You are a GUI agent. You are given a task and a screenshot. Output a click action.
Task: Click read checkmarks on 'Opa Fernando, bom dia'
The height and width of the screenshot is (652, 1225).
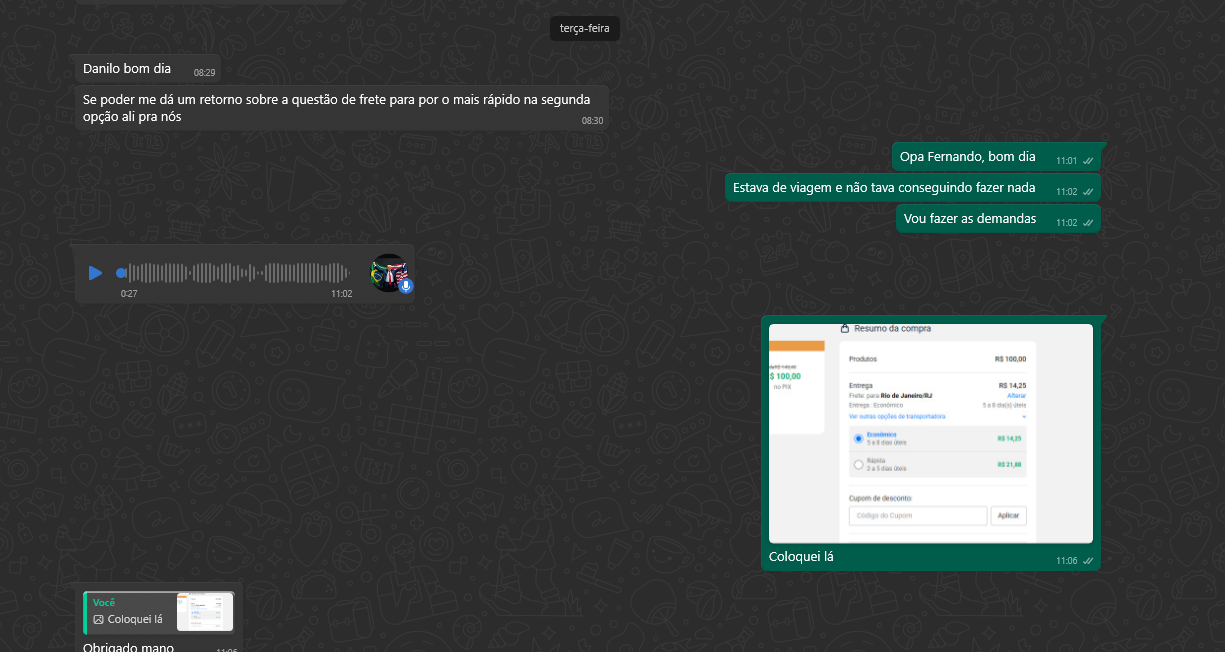point(1088,161)
